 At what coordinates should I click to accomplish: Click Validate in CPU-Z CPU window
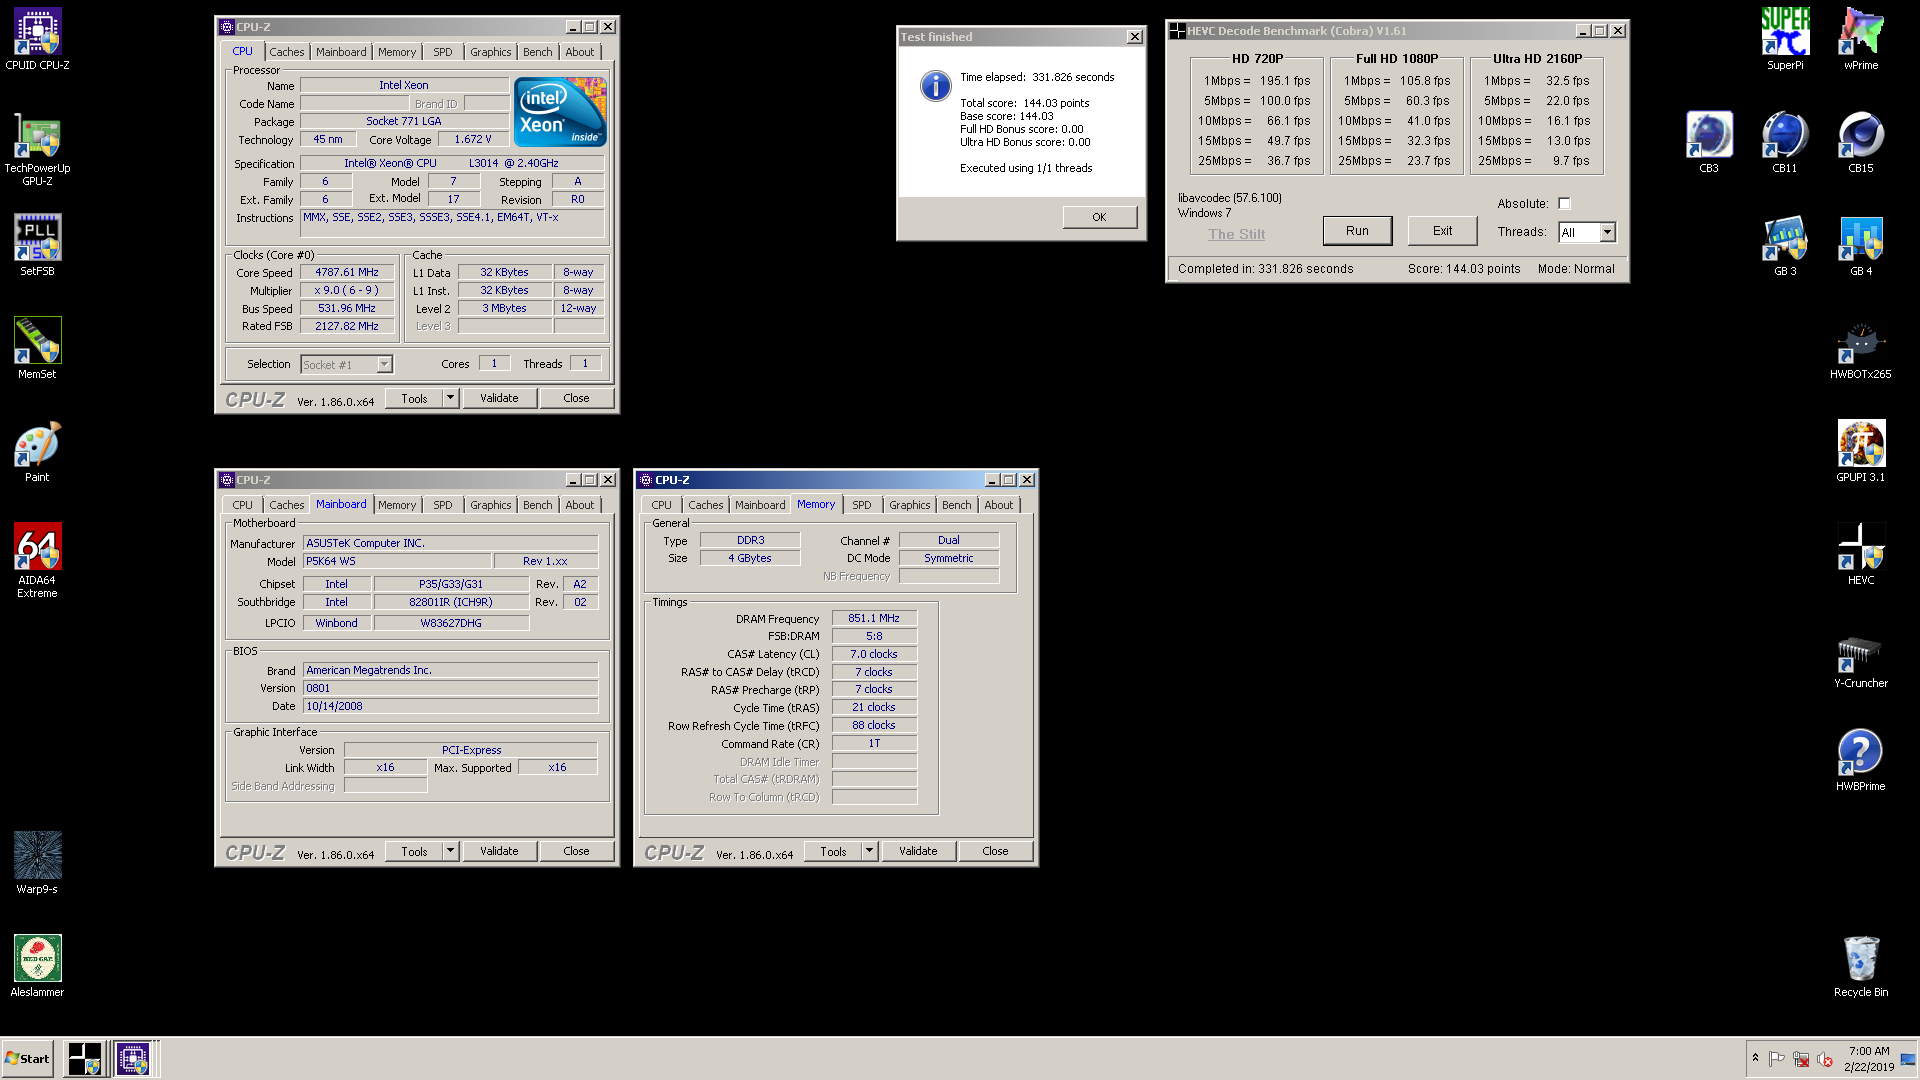click(x=499, y=398)
